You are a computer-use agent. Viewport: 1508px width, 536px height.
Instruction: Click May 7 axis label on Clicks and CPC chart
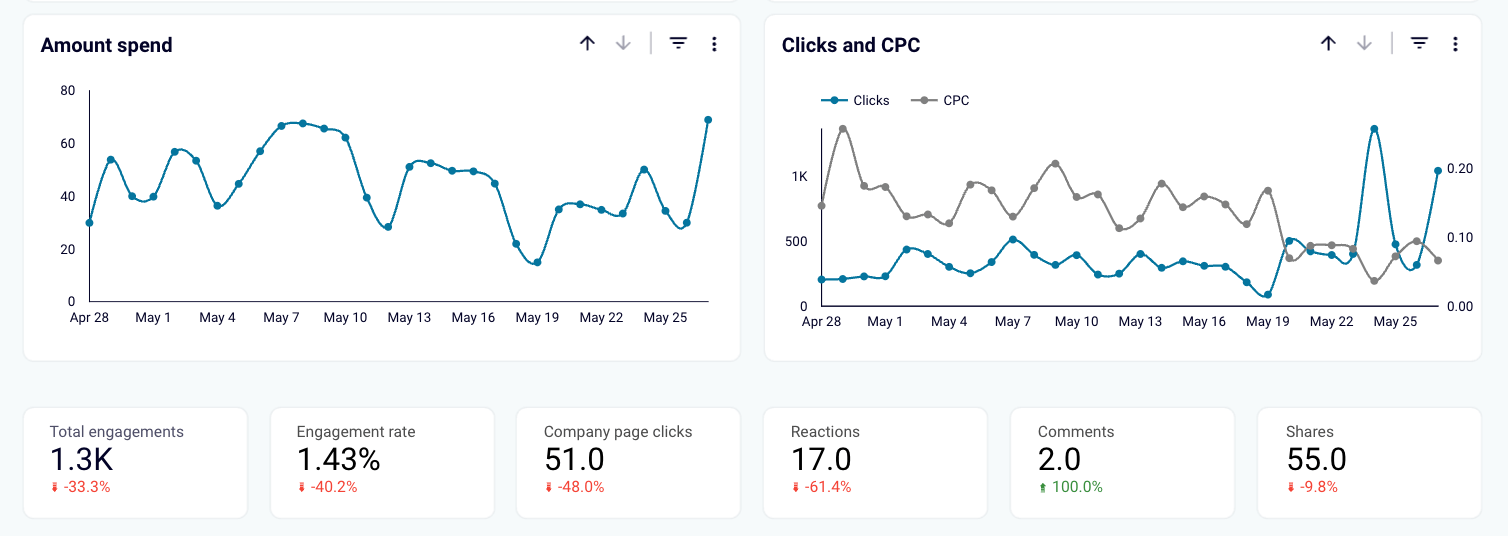pos(1013,322)
